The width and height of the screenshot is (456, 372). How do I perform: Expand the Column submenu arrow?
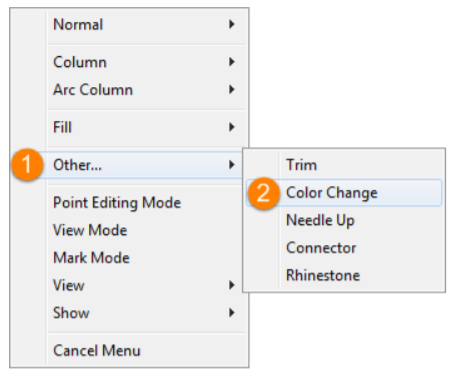pos(232,62)
